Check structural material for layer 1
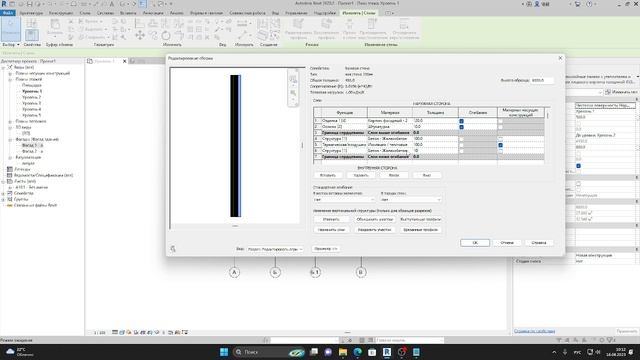This screenshot has height=360, width=640. pos(500,121)
